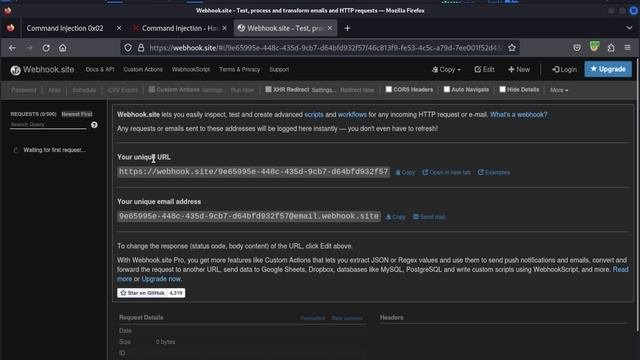
Task: Open a new tab with plus icon
Action: [x=347, y=28]
